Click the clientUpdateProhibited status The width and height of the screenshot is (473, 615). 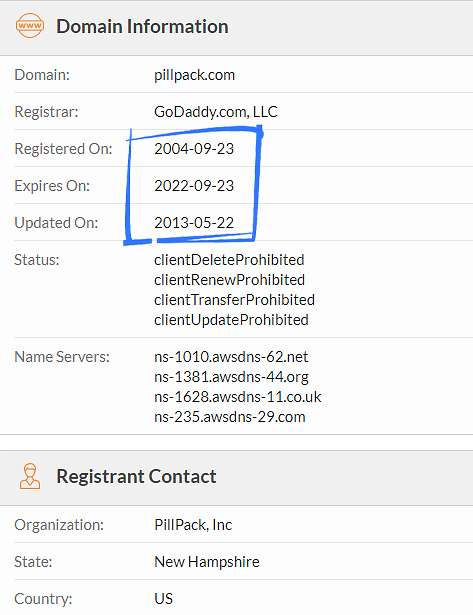coord(231,320)
